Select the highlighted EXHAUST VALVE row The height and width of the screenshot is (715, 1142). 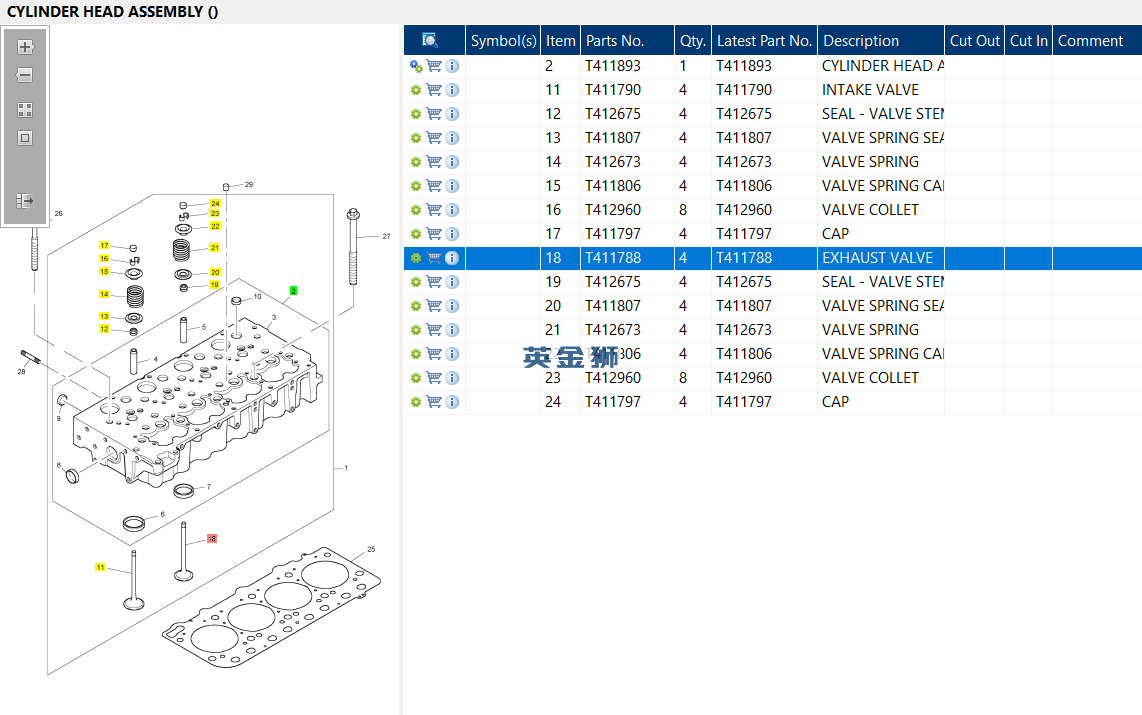[x=877, y=258]
